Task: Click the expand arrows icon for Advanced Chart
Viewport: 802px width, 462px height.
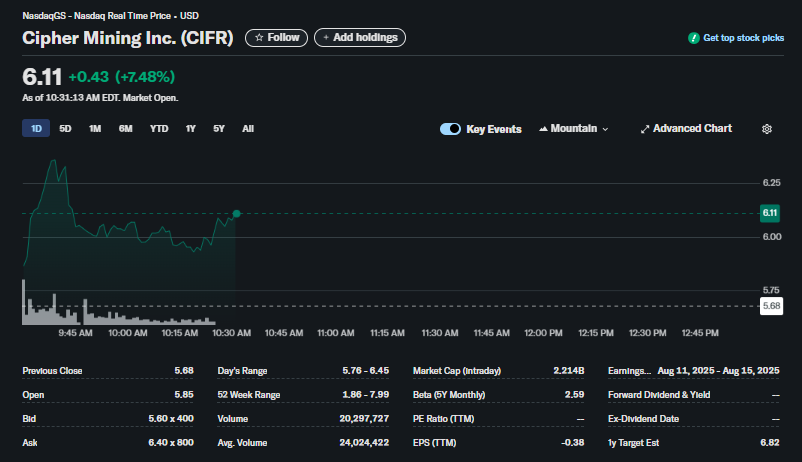Action: point(645,129)
